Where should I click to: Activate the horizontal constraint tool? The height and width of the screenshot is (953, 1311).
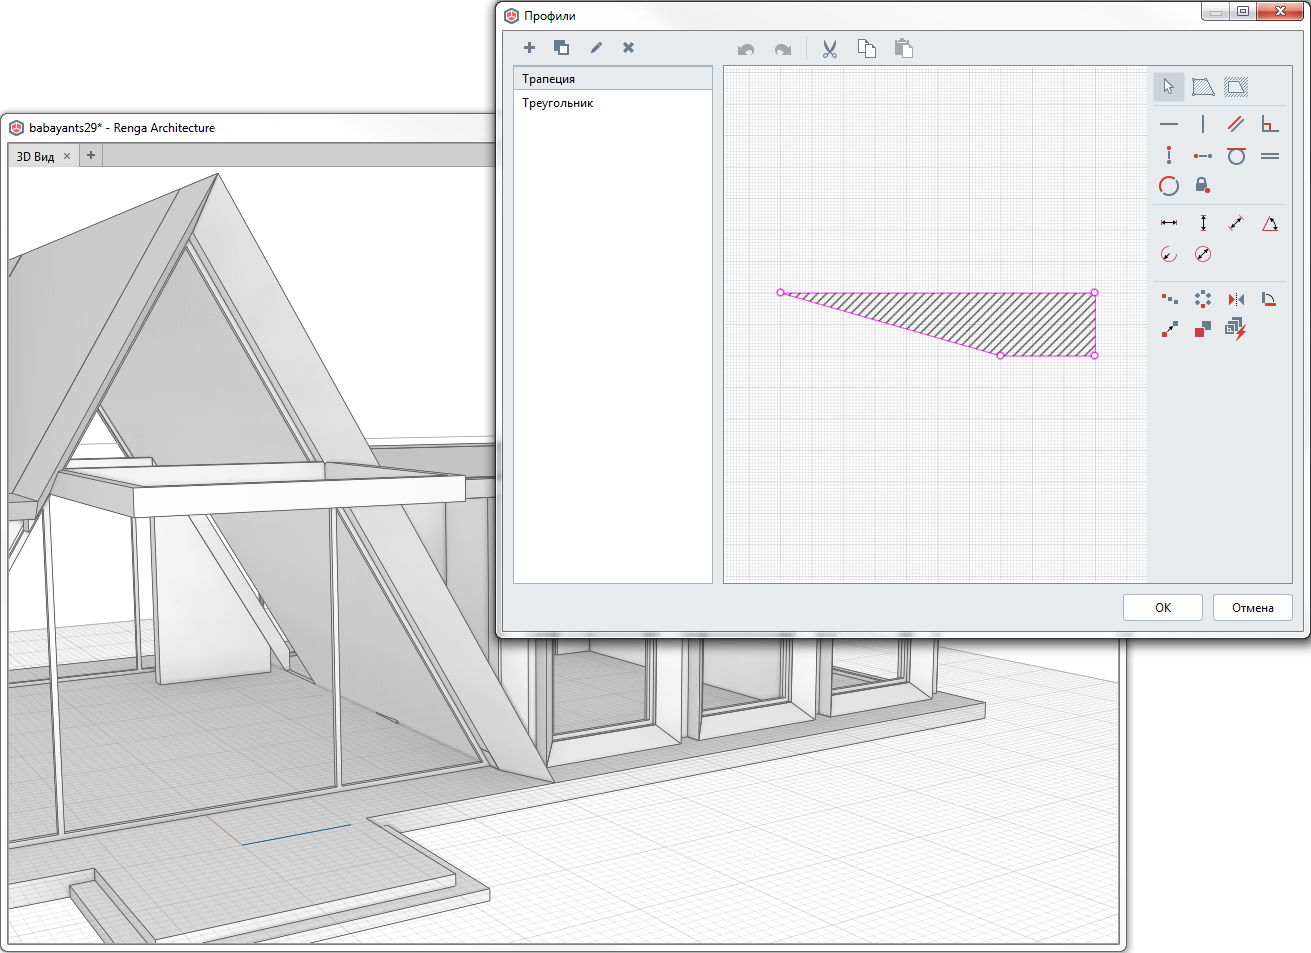(x=1169, y=124)
